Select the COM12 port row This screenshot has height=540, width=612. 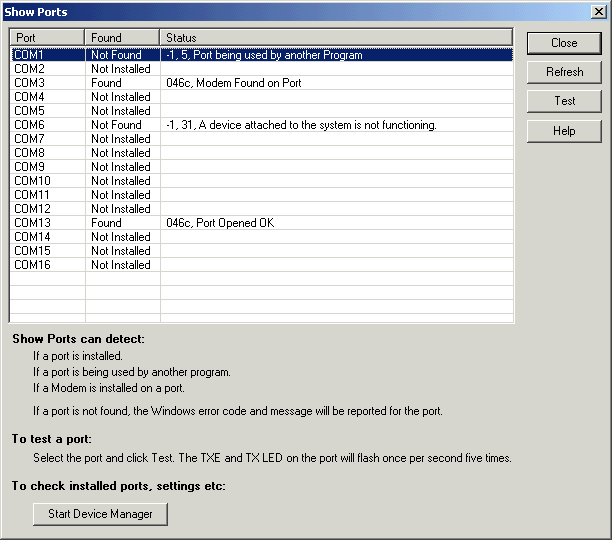click(x=262, y=209)
